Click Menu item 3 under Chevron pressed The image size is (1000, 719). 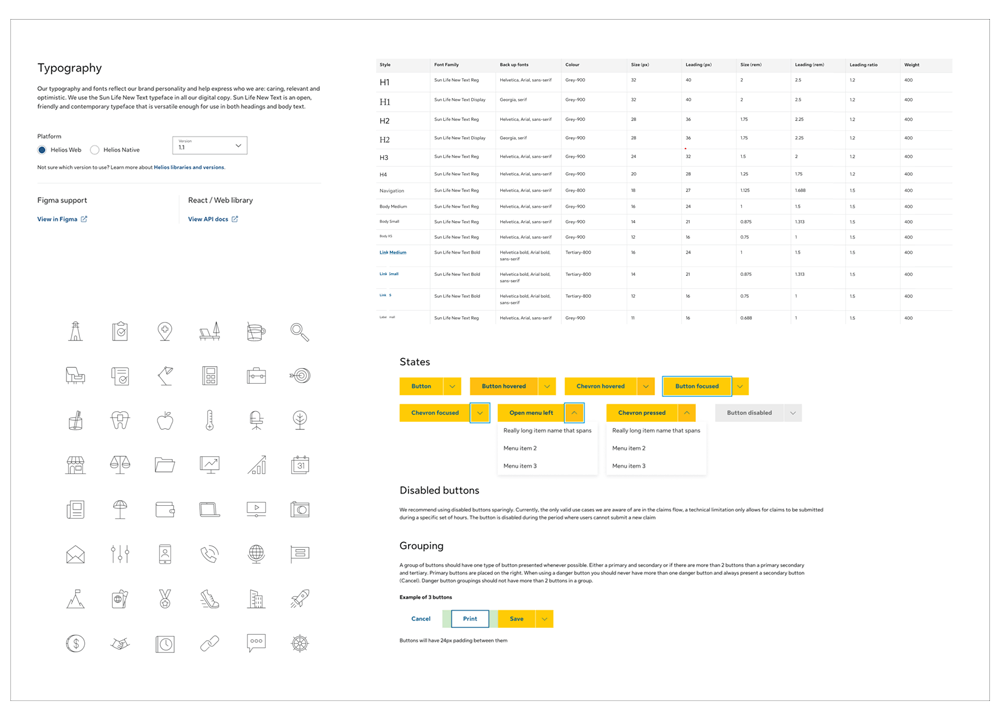[628, 465]
